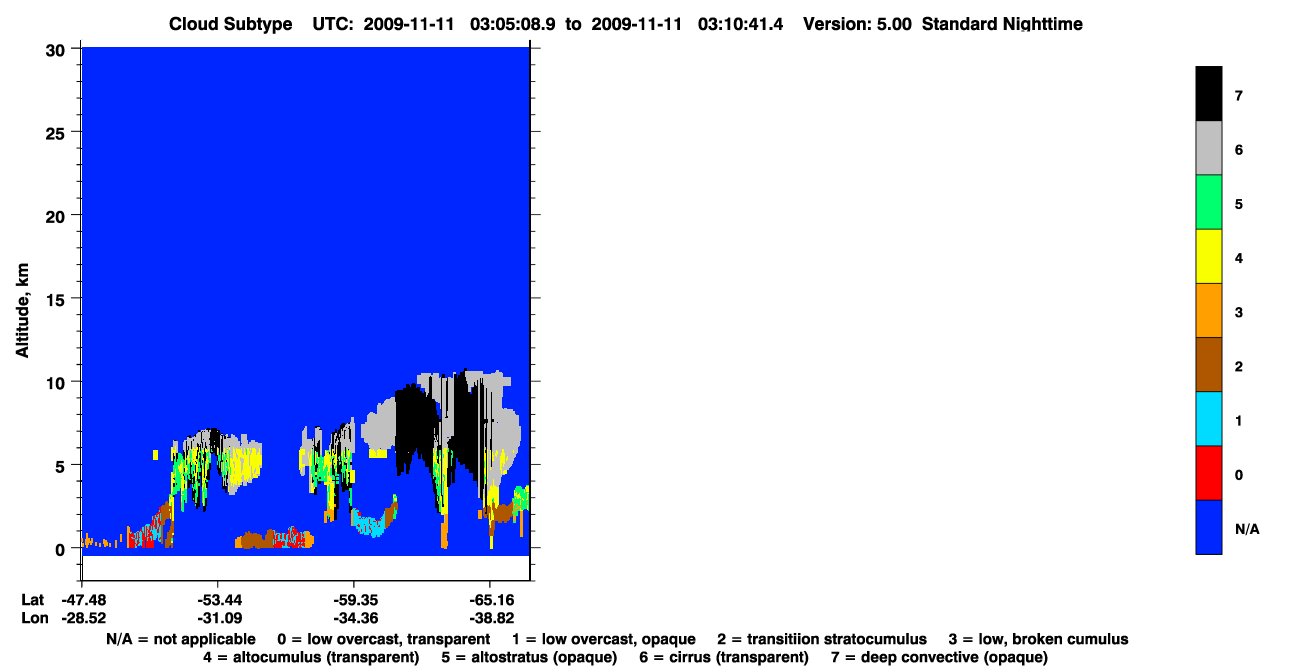This screenshot has height=667, width=1300.
Task: Click longitude value -34.36
Action: coord(354,618)
